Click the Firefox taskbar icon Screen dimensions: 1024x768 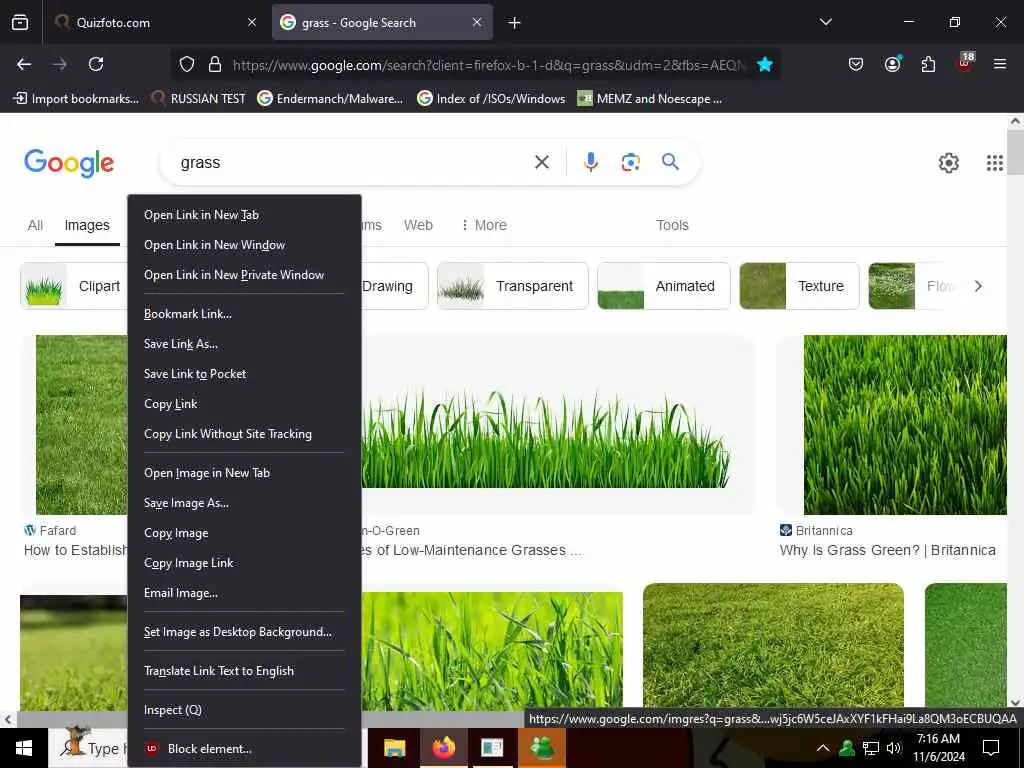tap(443, 748)
